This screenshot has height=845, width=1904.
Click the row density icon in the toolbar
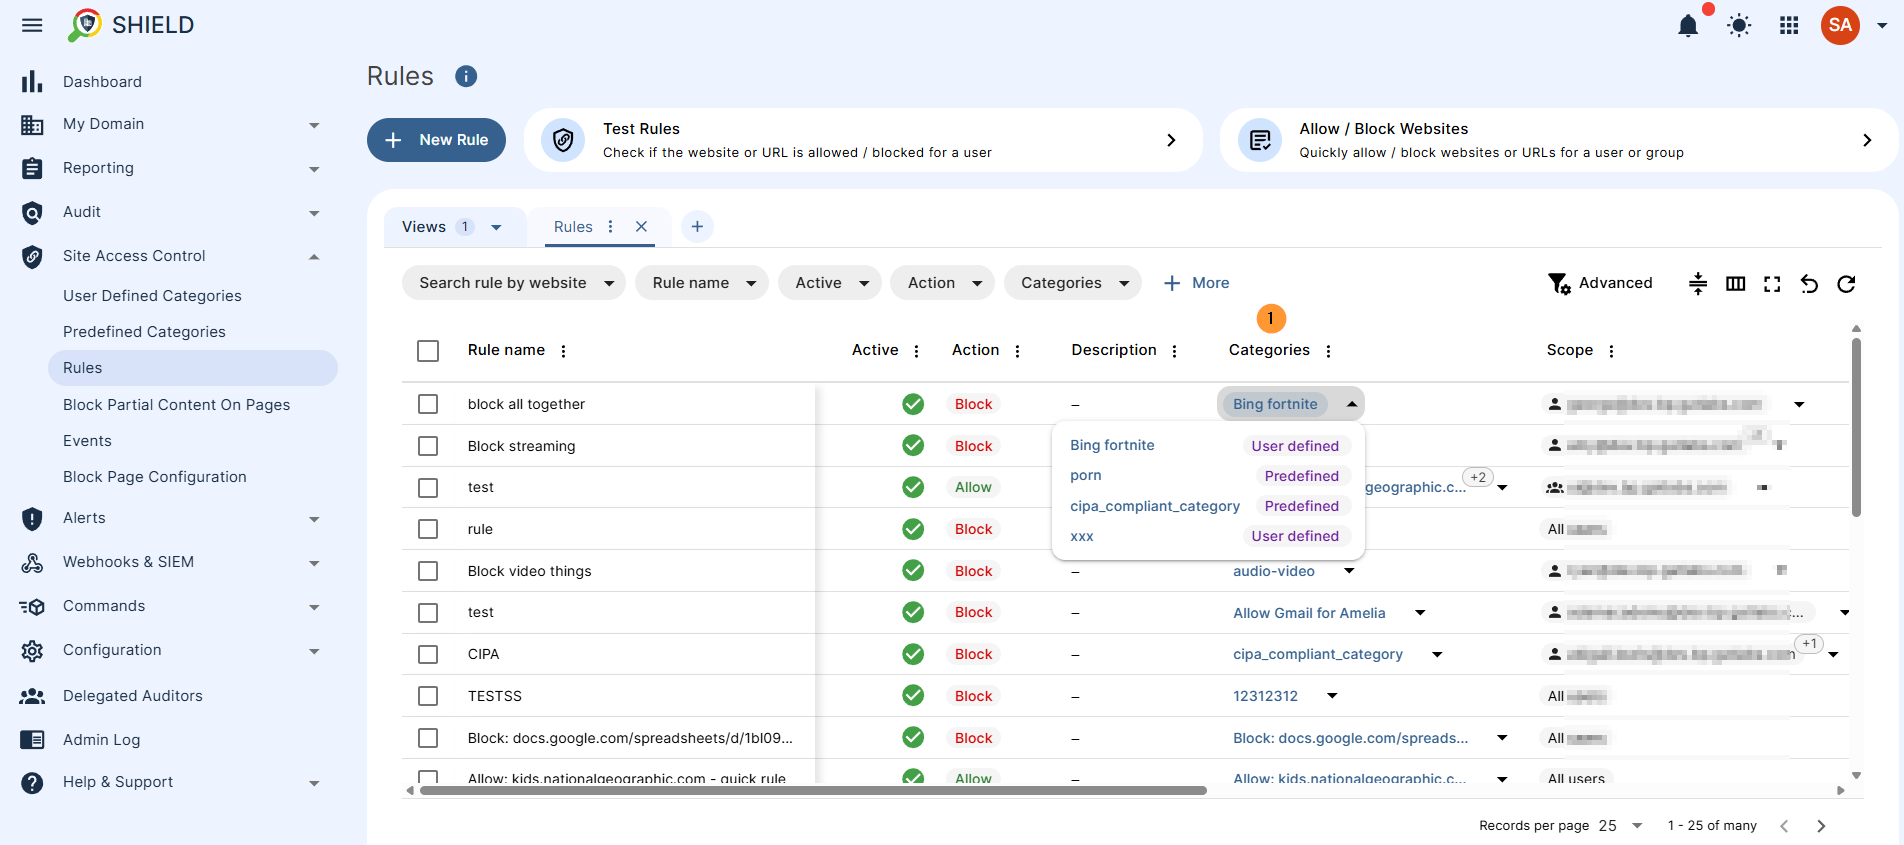click(x=1698, y=283)
